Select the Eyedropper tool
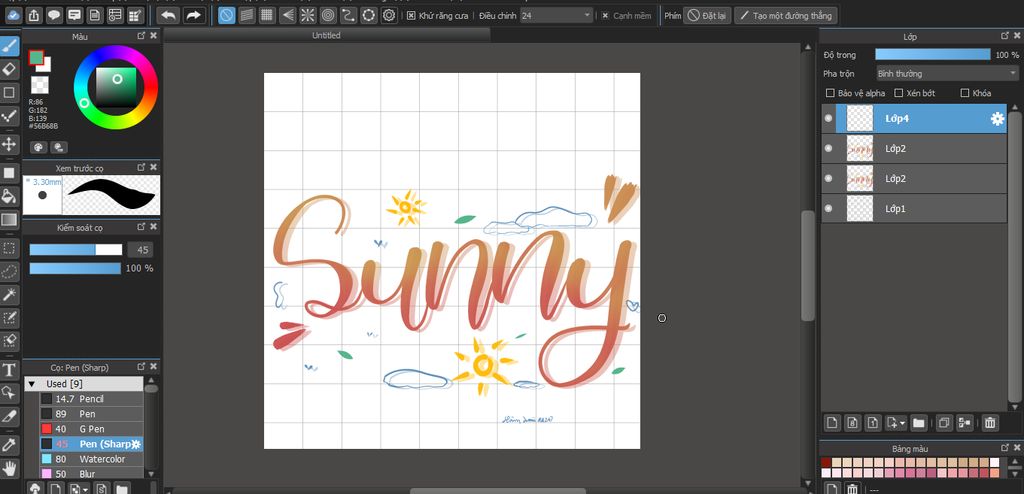Screen dimensions: 1024x494 9,445
